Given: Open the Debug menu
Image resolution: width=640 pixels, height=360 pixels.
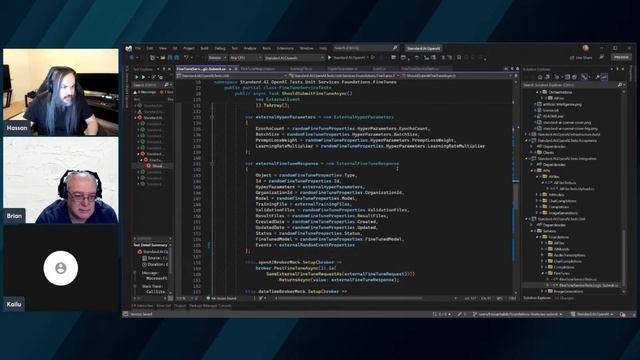Looking at the screenshot, I should (x=220, y=48).
